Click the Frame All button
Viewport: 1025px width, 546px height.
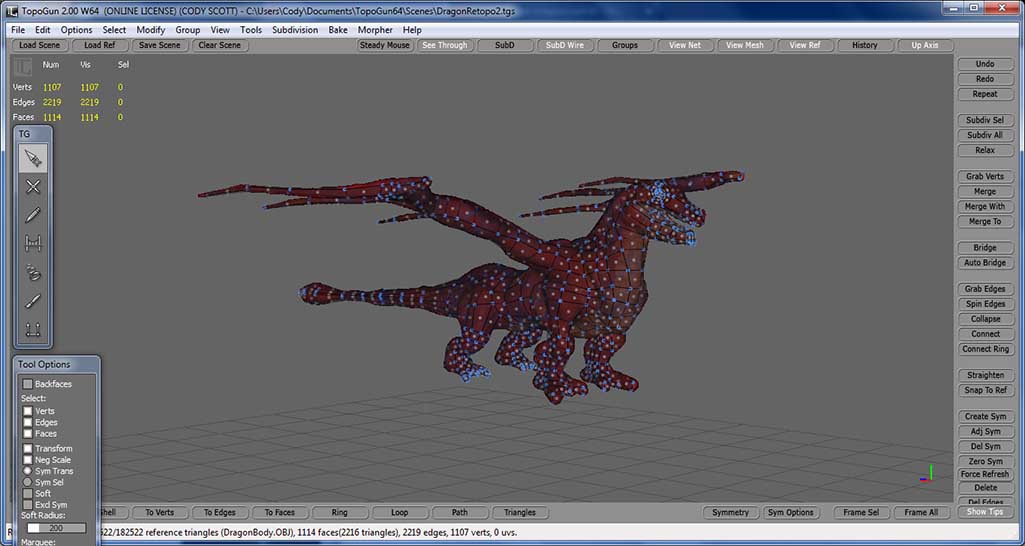(921, 513)
